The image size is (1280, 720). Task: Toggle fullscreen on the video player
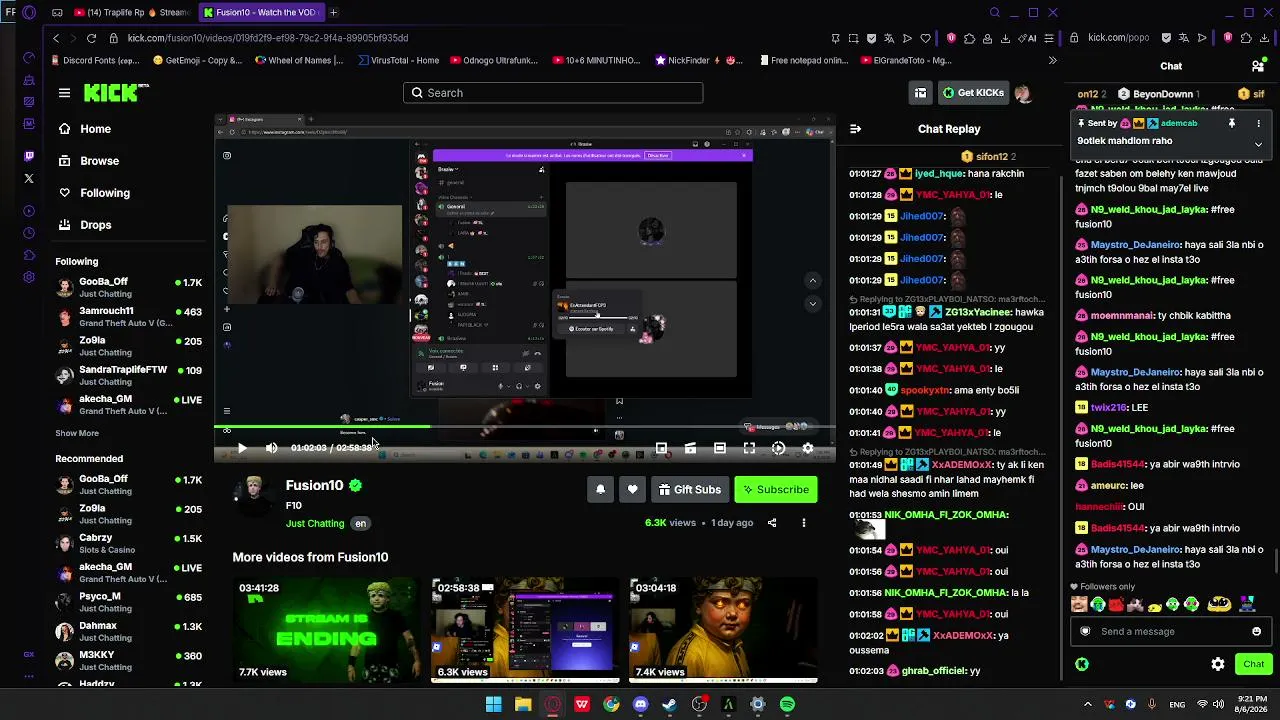click(749, 448)
